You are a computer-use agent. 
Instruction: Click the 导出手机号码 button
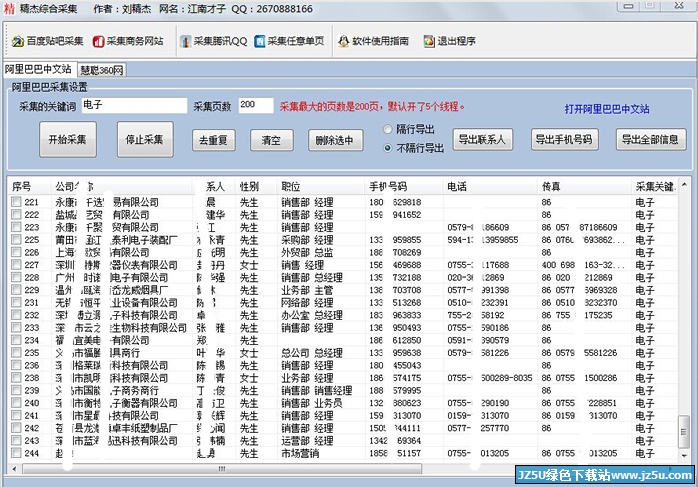tap(564, 140)
